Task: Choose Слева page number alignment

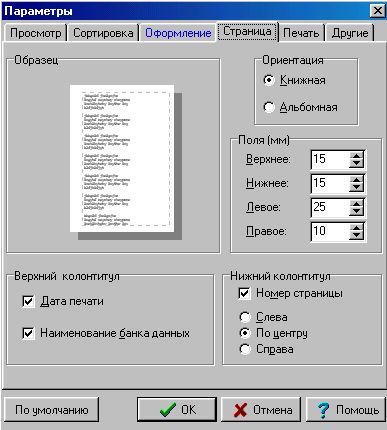Action: tap(245, 317)
